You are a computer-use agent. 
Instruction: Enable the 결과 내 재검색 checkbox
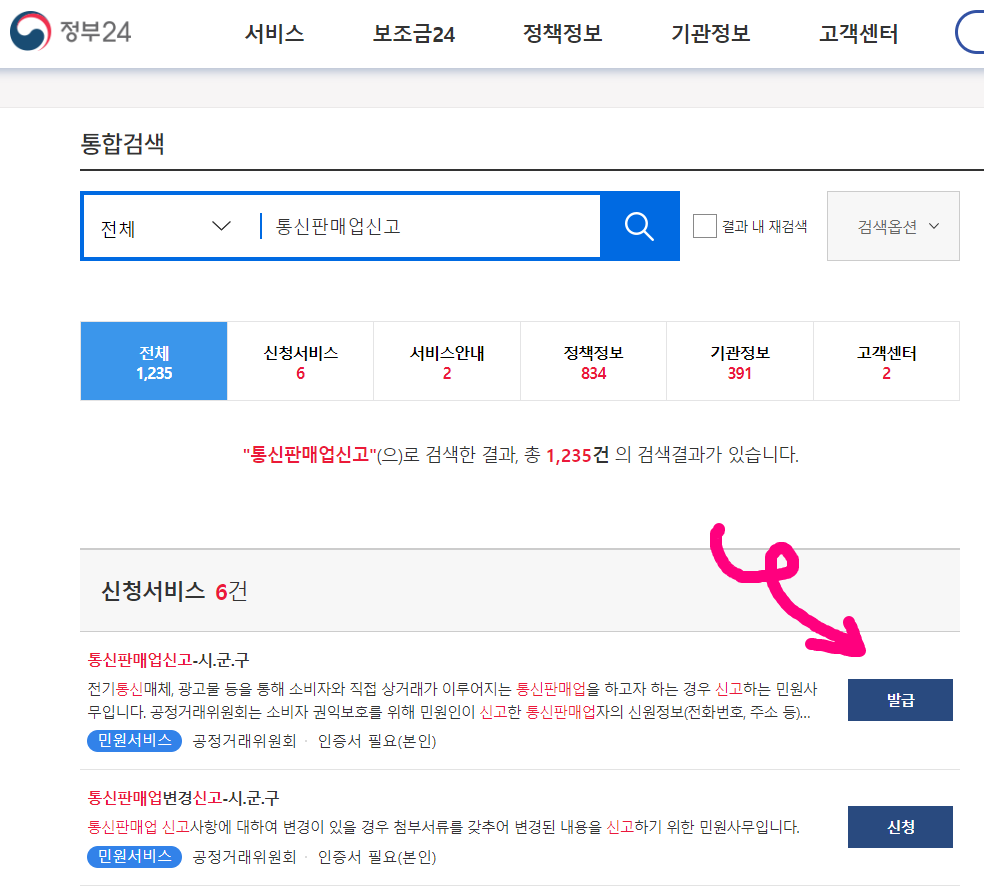[705, 226]
